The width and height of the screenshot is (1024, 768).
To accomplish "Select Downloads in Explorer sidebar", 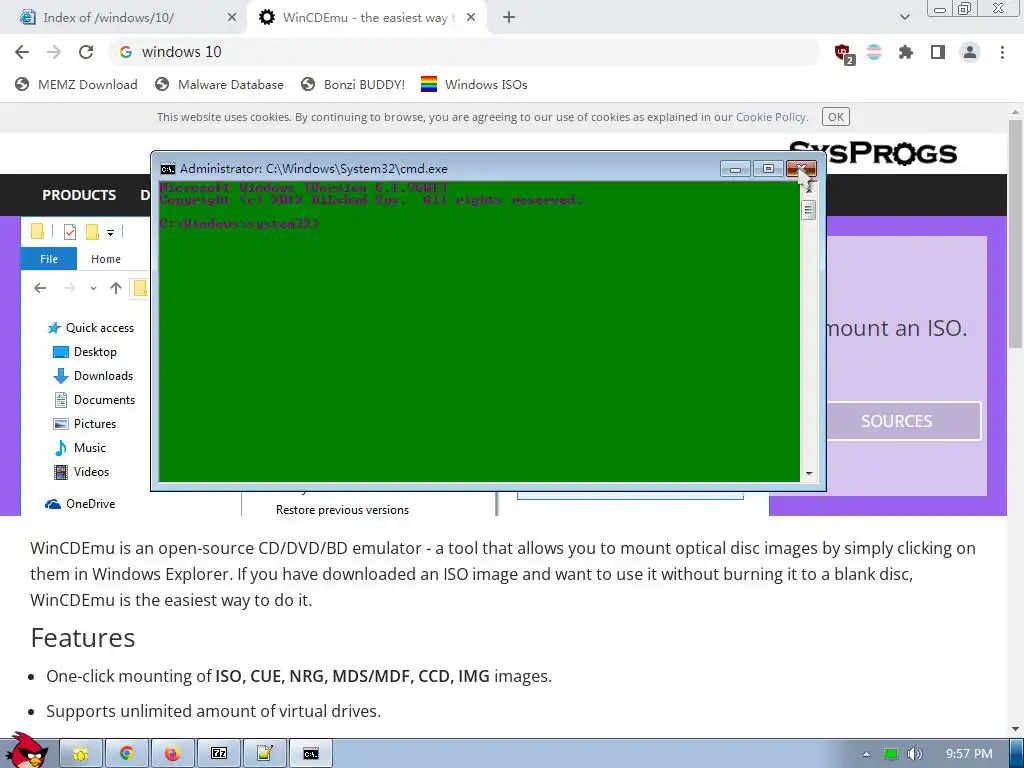I will tap(93, 376).
